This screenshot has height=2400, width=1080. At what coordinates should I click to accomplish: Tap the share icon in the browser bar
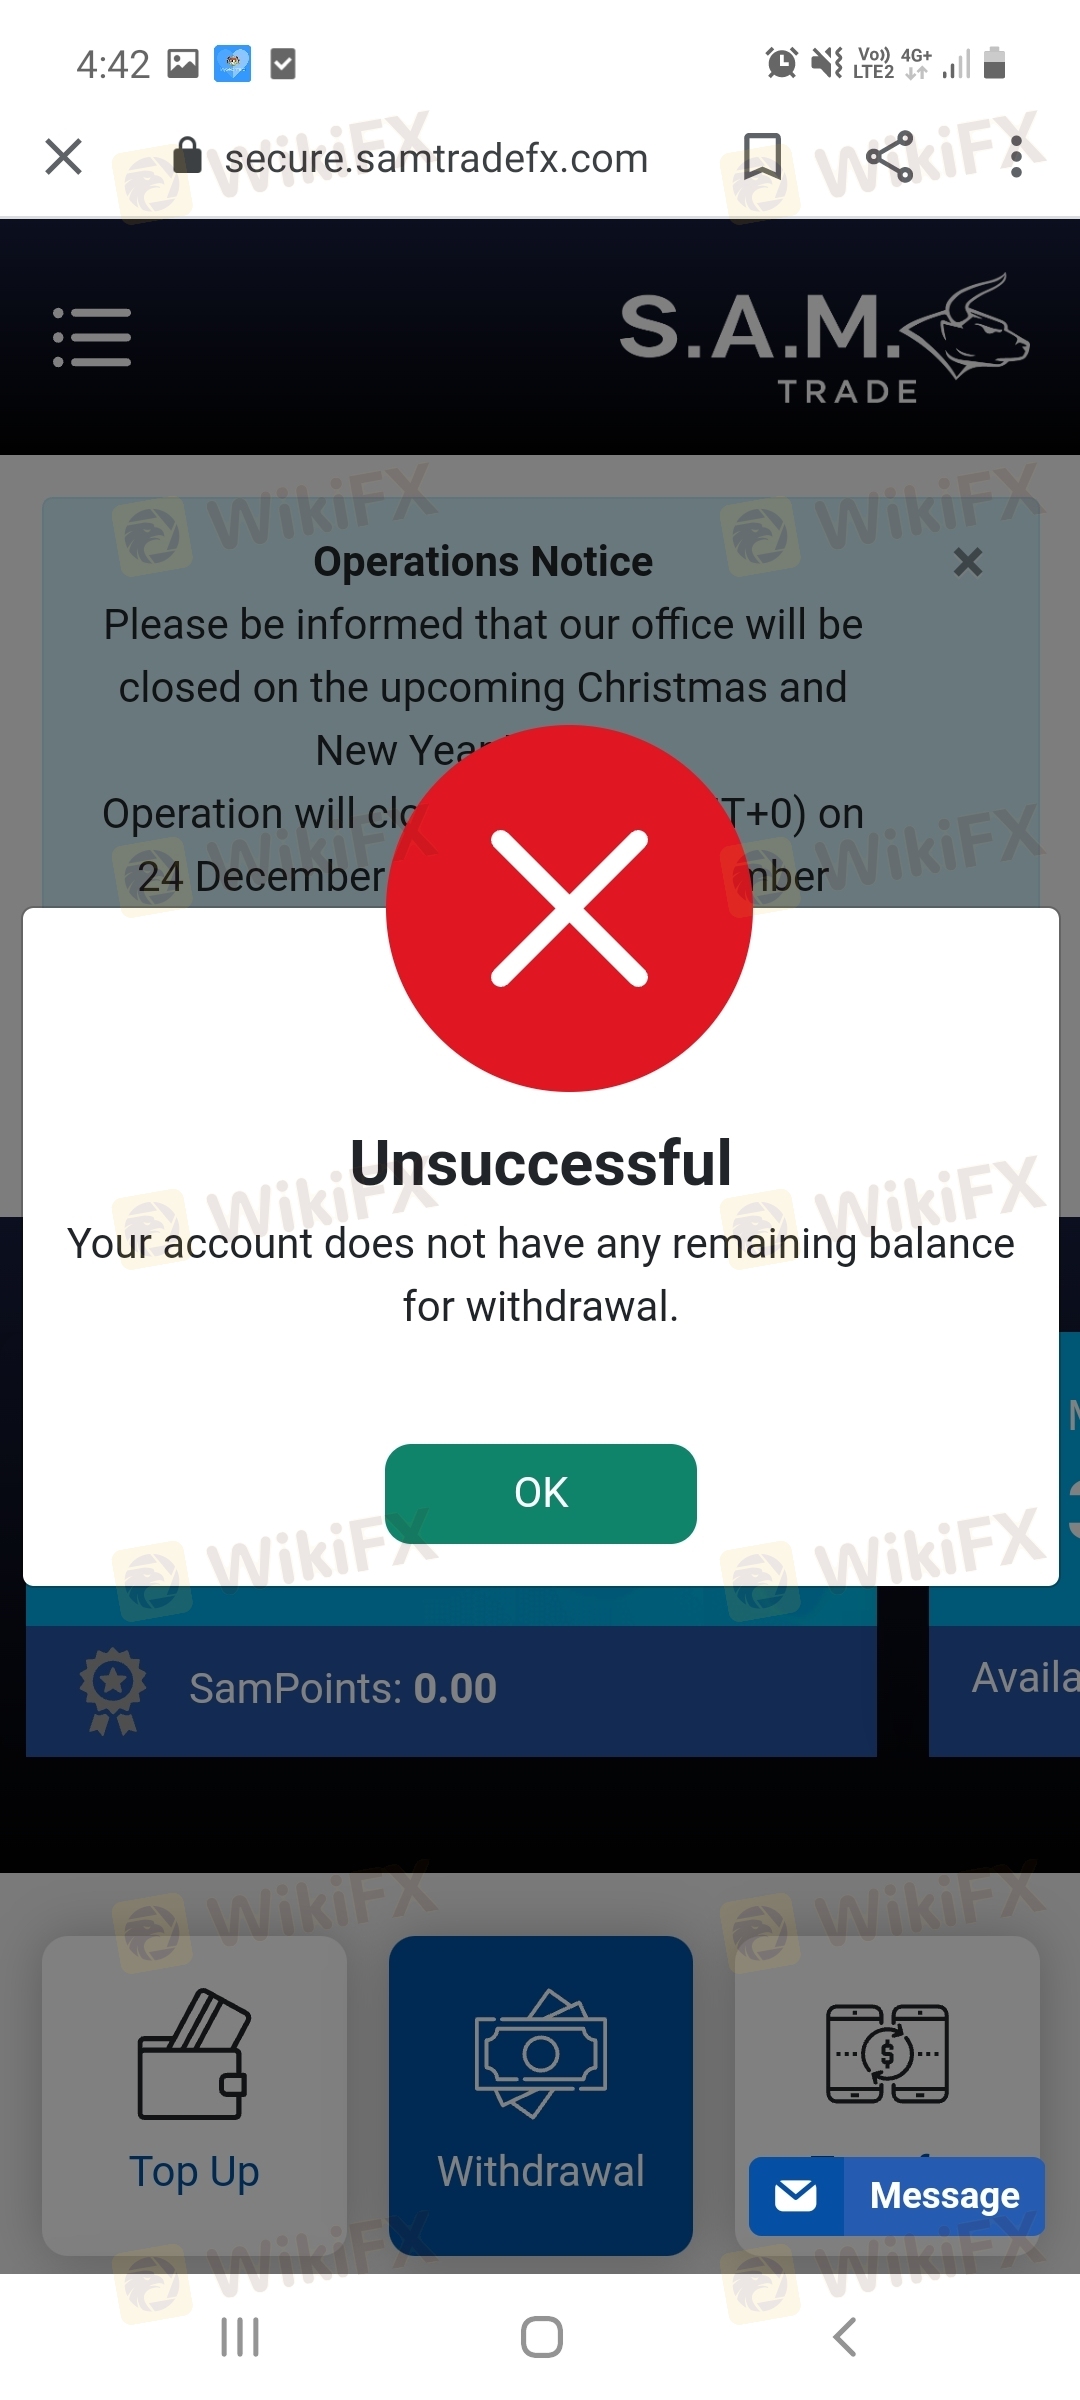pyautogui.click(x=890, y=157)
